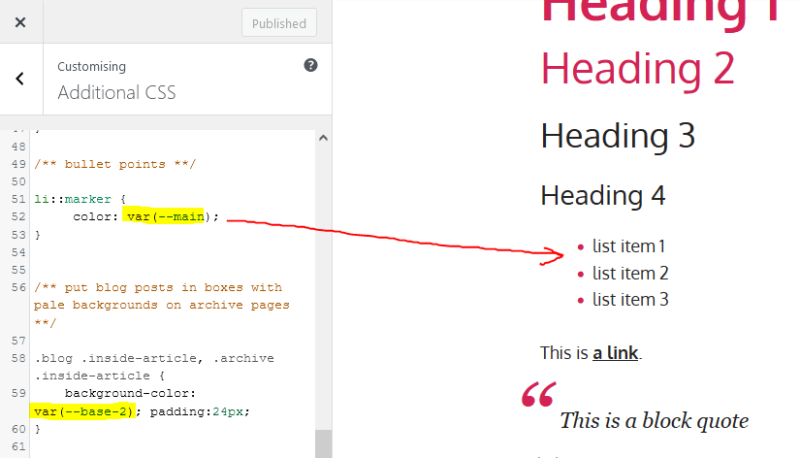Click on Heading 4 in the preview
The image size is (800, 458).
(603, 194)
